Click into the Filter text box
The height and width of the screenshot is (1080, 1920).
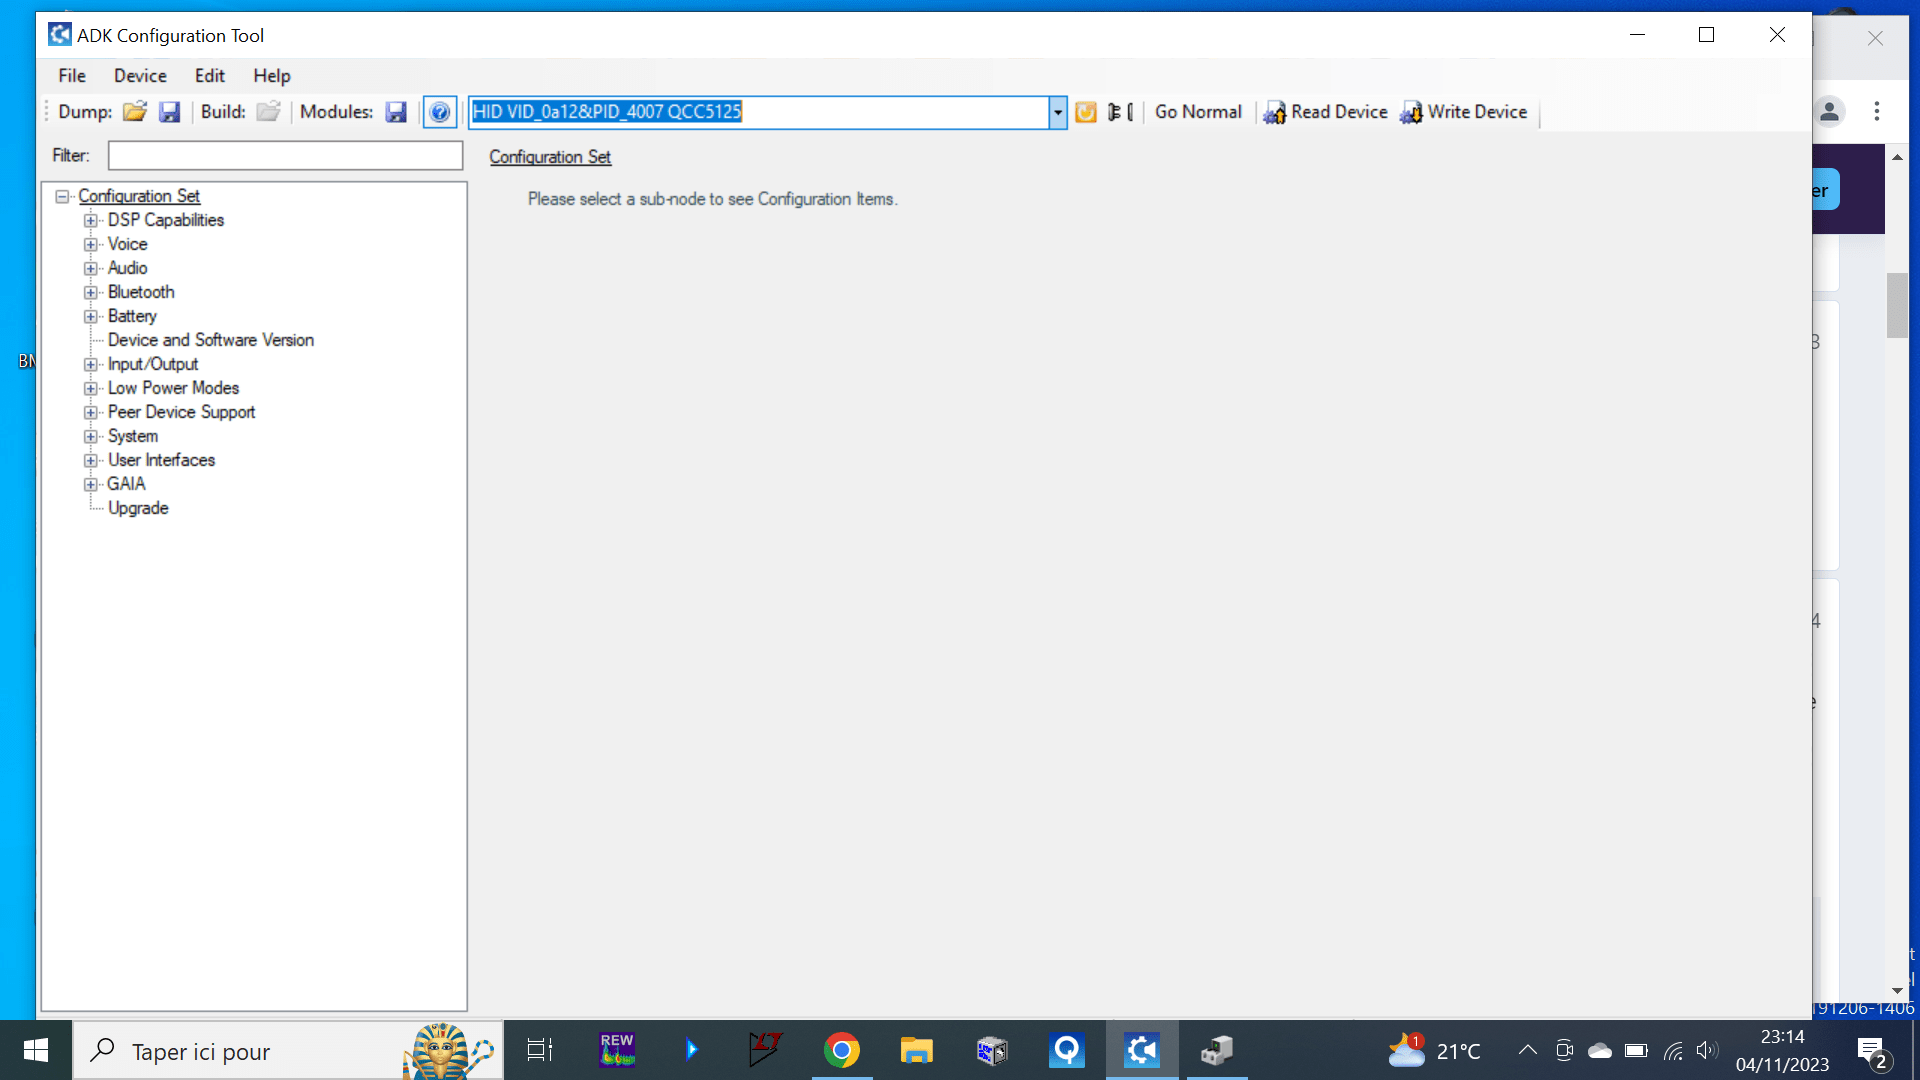(285, 155)
